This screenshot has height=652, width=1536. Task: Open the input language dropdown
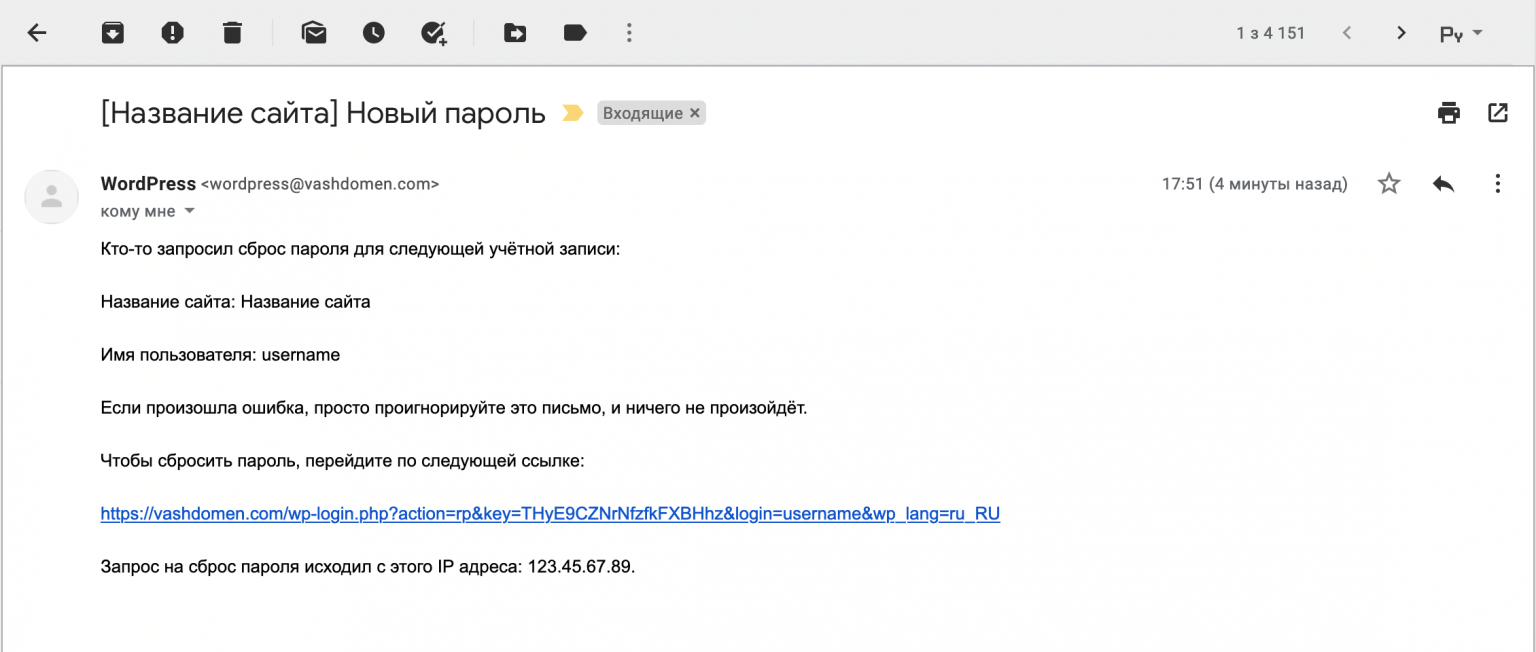1461,33
